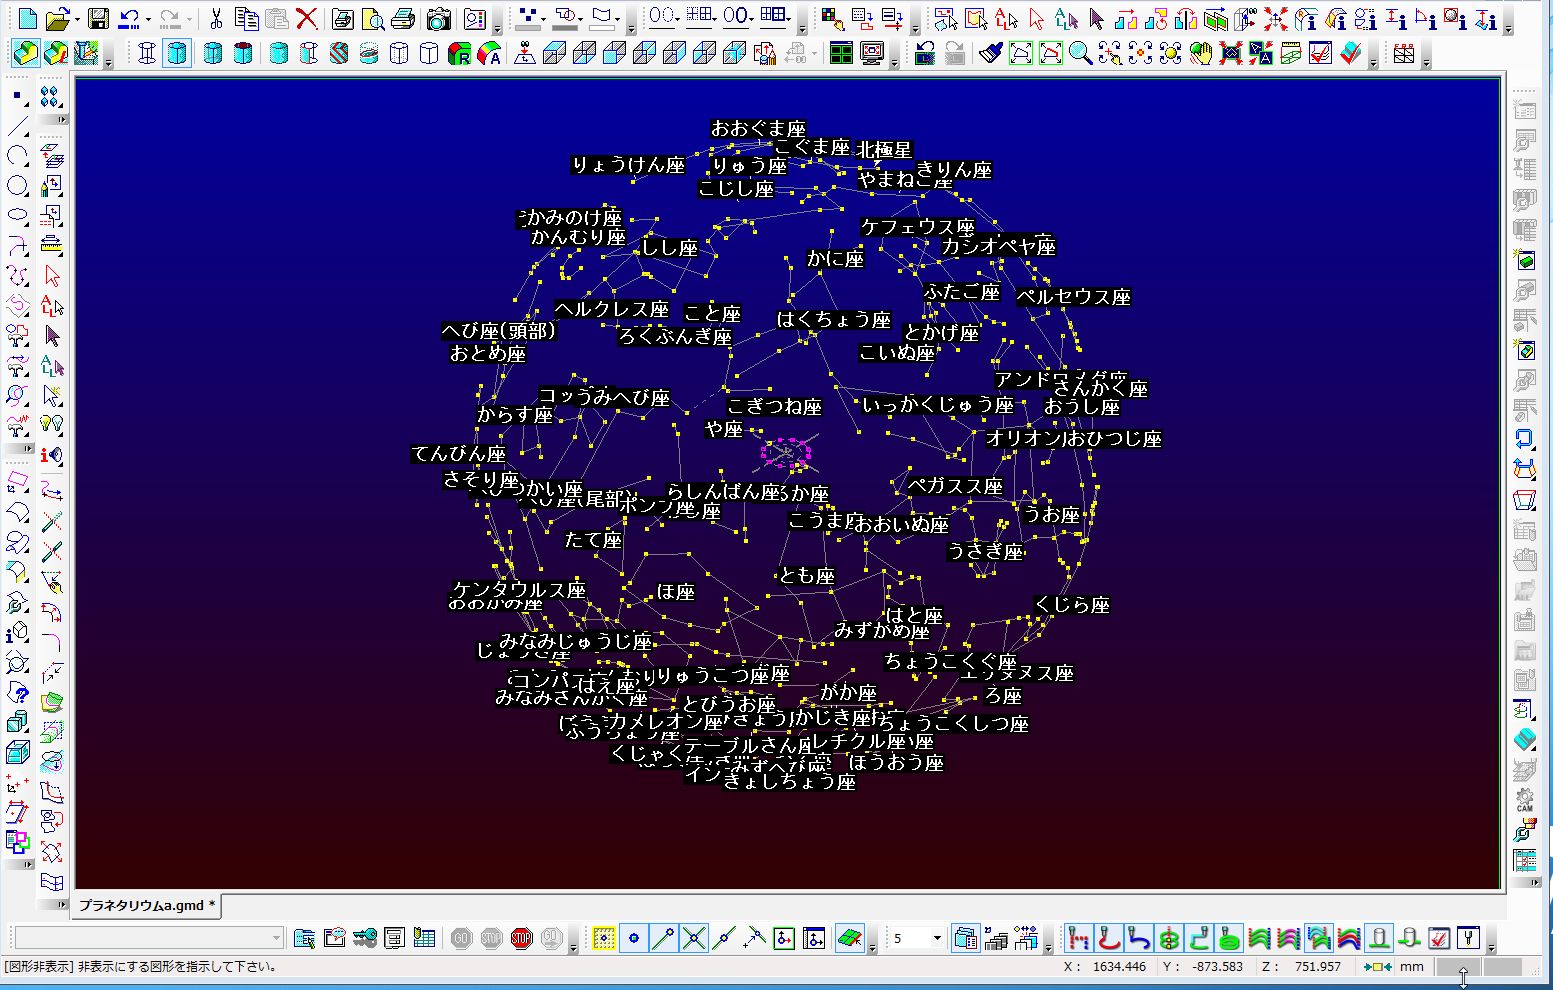Click the green book icon in the bottom toolbar
Image resolution: width=1553 pixels, height=990 pixels.
tap(850, 938)
